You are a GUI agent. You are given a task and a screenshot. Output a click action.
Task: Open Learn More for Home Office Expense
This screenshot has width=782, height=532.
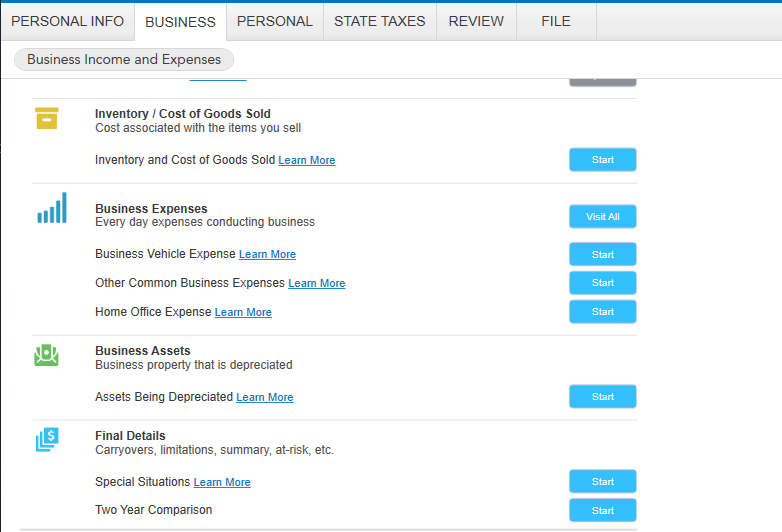click(243, 313)
